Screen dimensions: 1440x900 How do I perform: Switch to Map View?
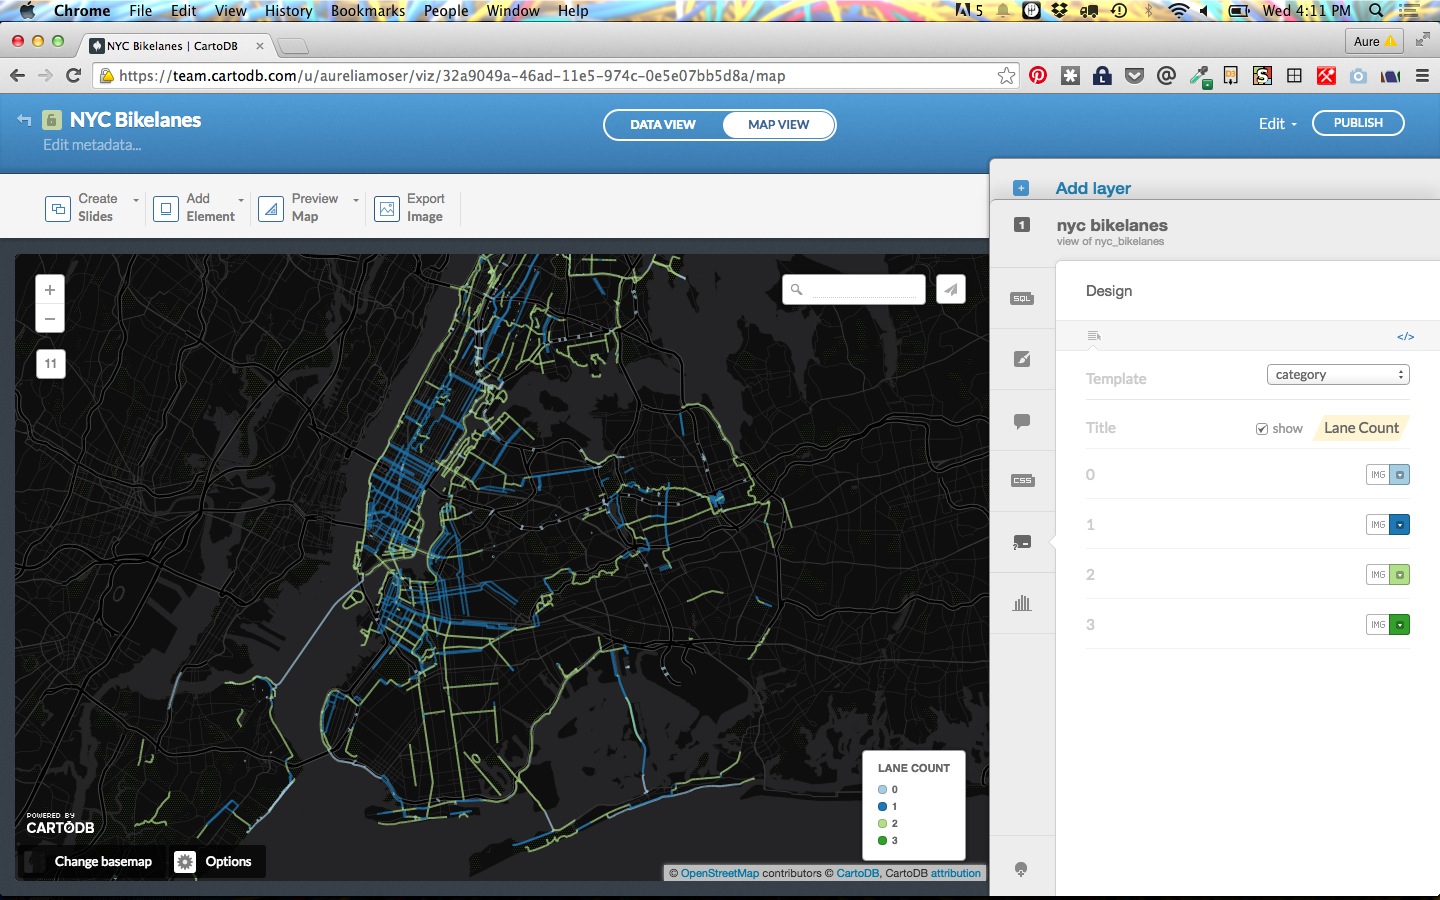click(778, 125)
